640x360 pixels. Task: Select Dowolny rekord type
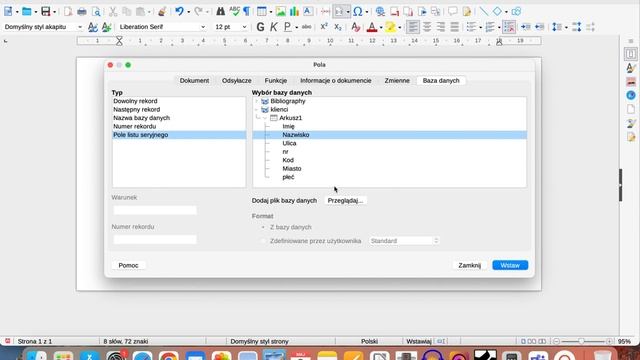click(179, 101)
